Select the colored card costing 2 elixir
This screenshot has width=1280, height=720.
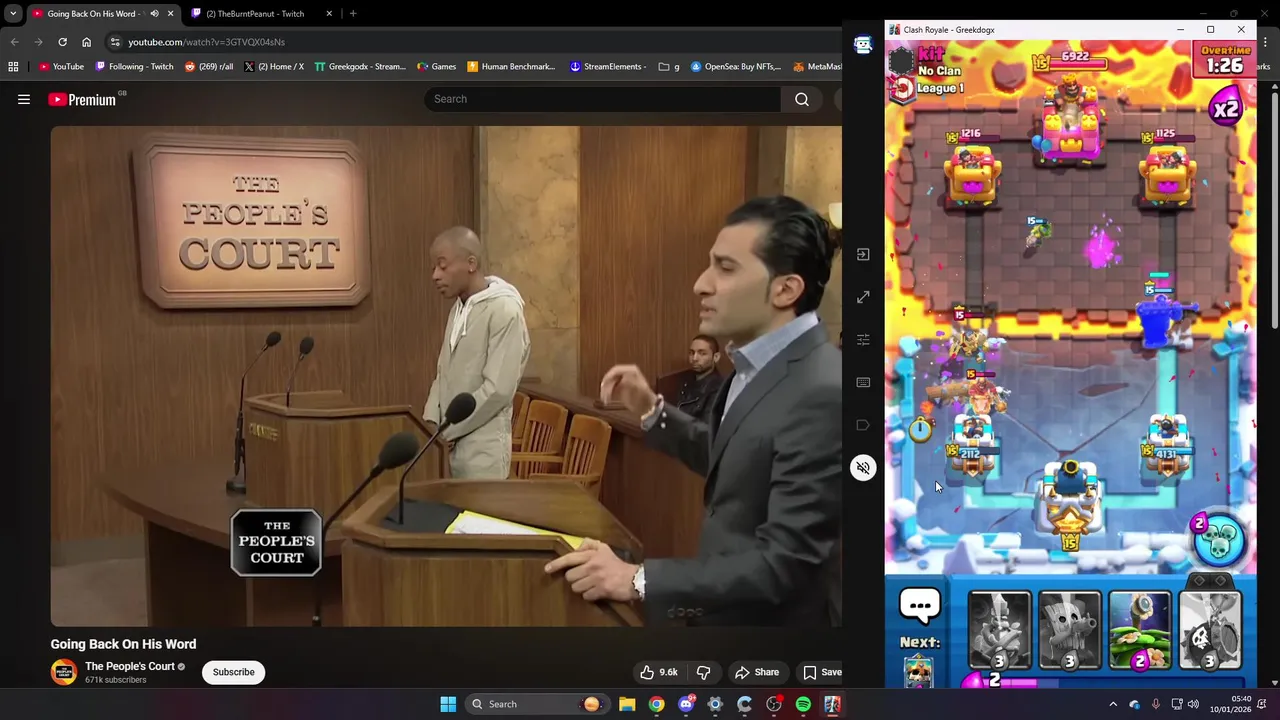tap(1140, 630)
